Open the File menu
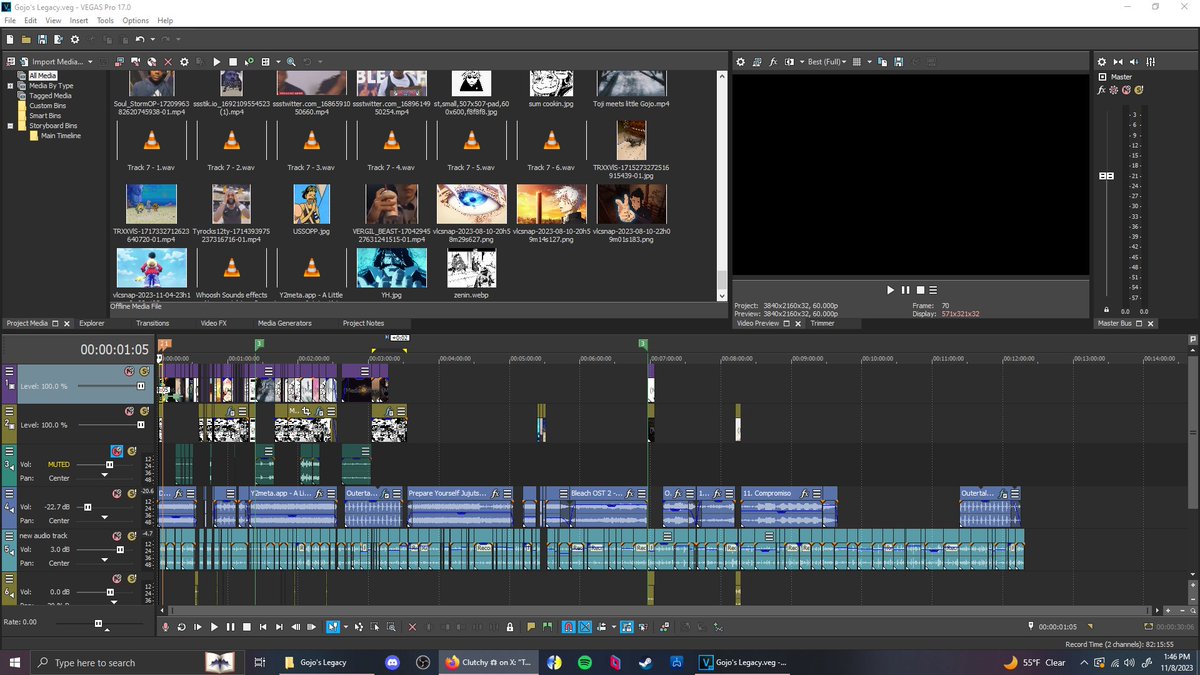1200x675 pixels. coord(10,20)
